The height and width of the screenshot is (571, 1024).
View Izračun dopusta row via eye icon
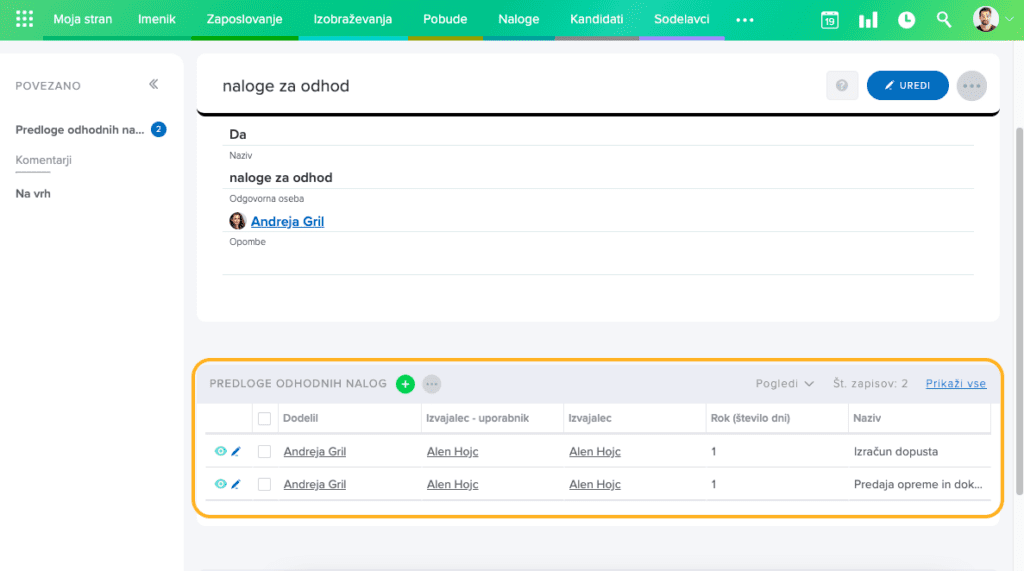point(221,452)
